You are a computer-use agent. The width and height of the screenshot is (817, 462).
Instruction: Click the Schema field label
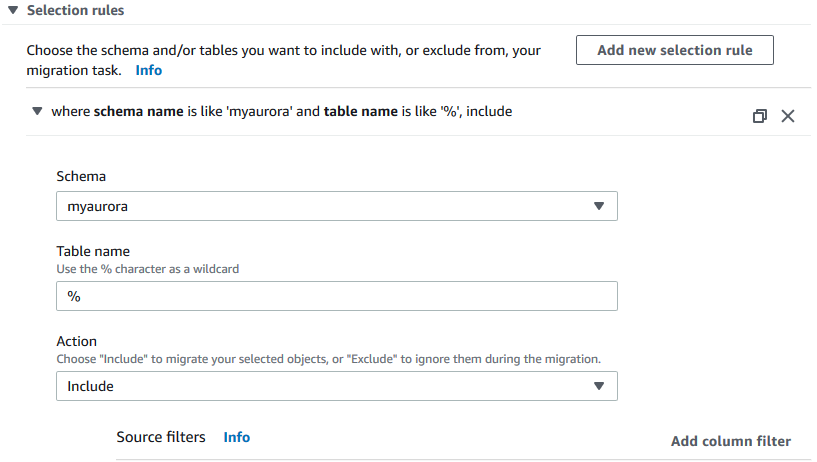pos(81,176)
